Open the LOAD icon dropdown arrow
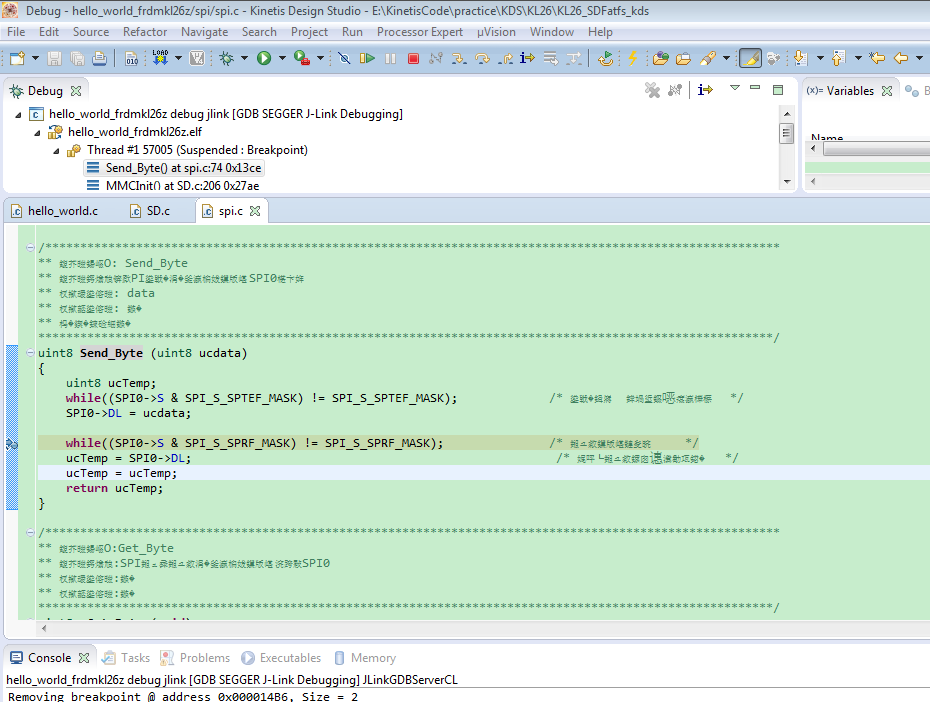Screen dimensions: 930x702 pyautogui.click(x=178, y=58)
